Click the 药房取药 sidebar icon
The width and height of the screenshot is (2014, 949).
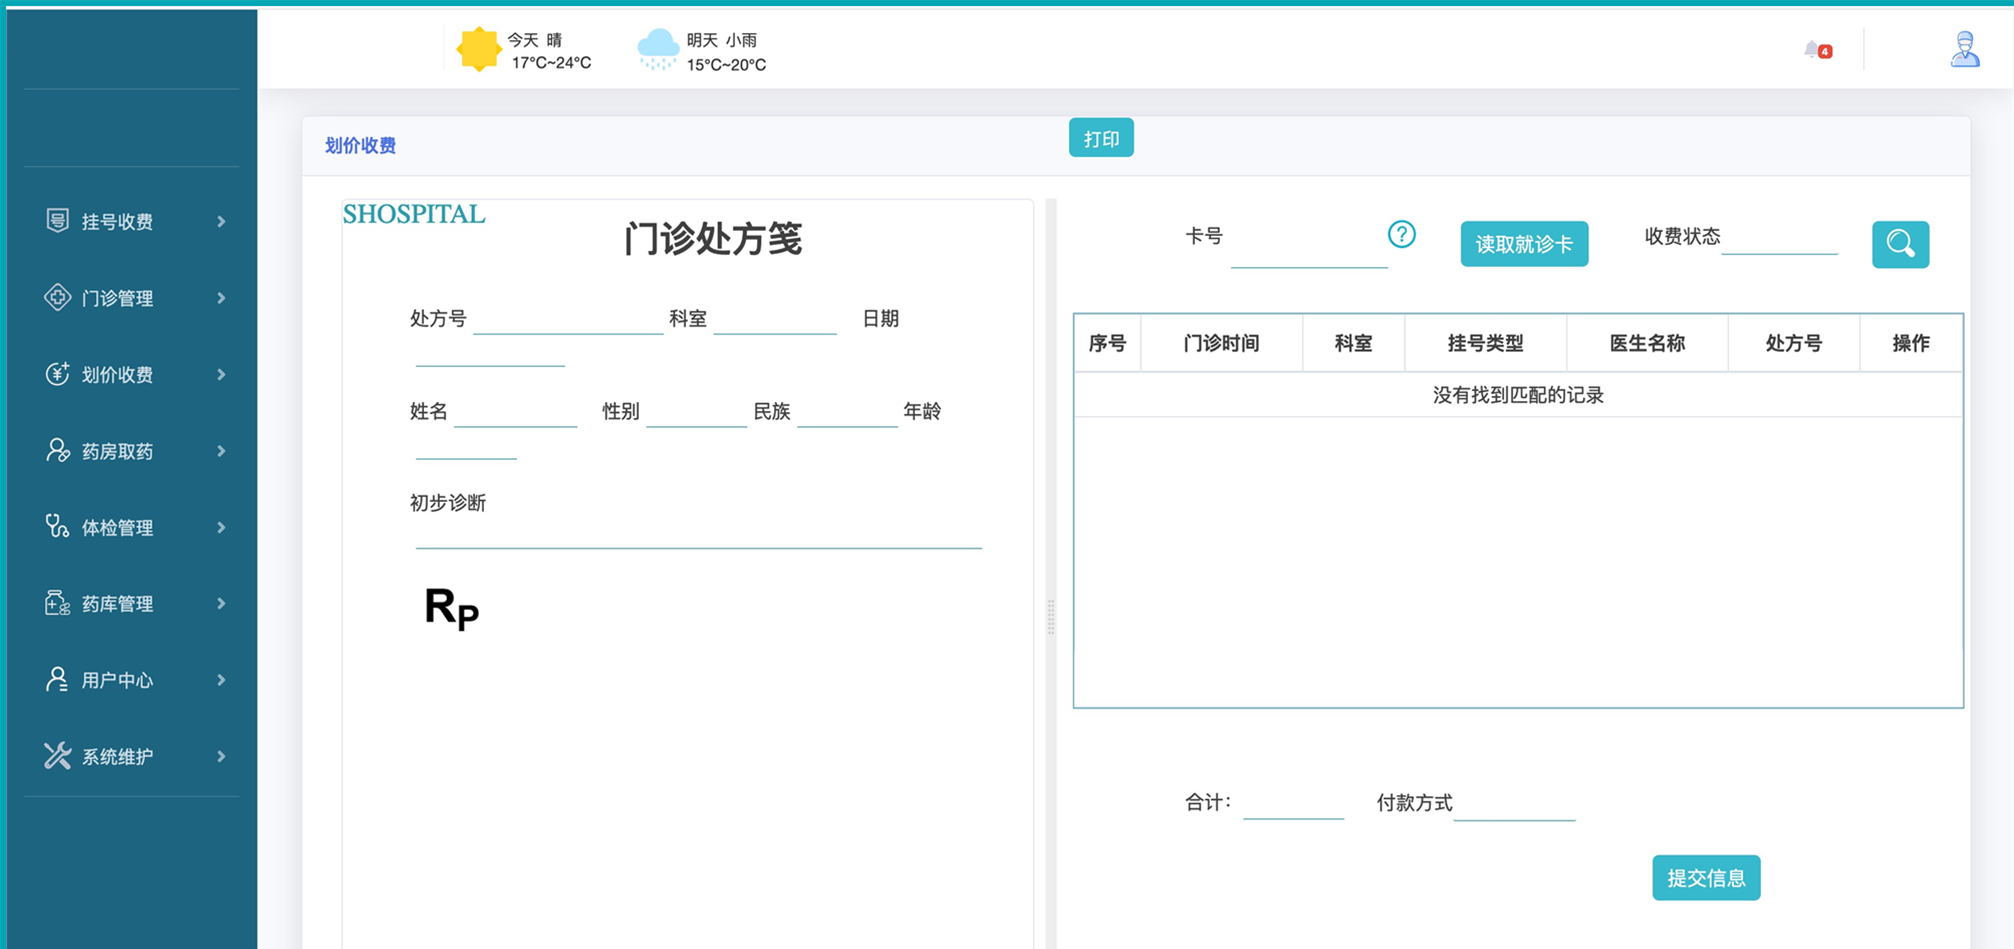pos(57,451)
